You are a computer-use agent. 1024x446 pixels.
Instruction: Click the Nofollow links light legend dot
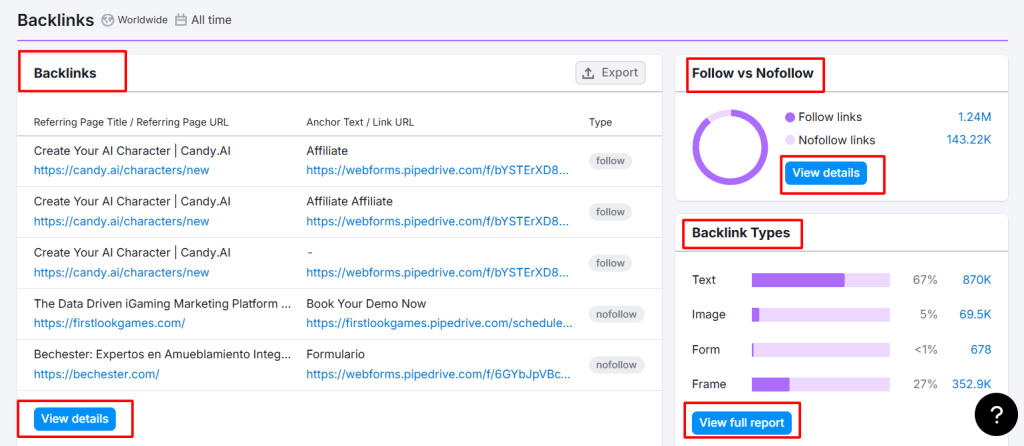coord(790,140)
